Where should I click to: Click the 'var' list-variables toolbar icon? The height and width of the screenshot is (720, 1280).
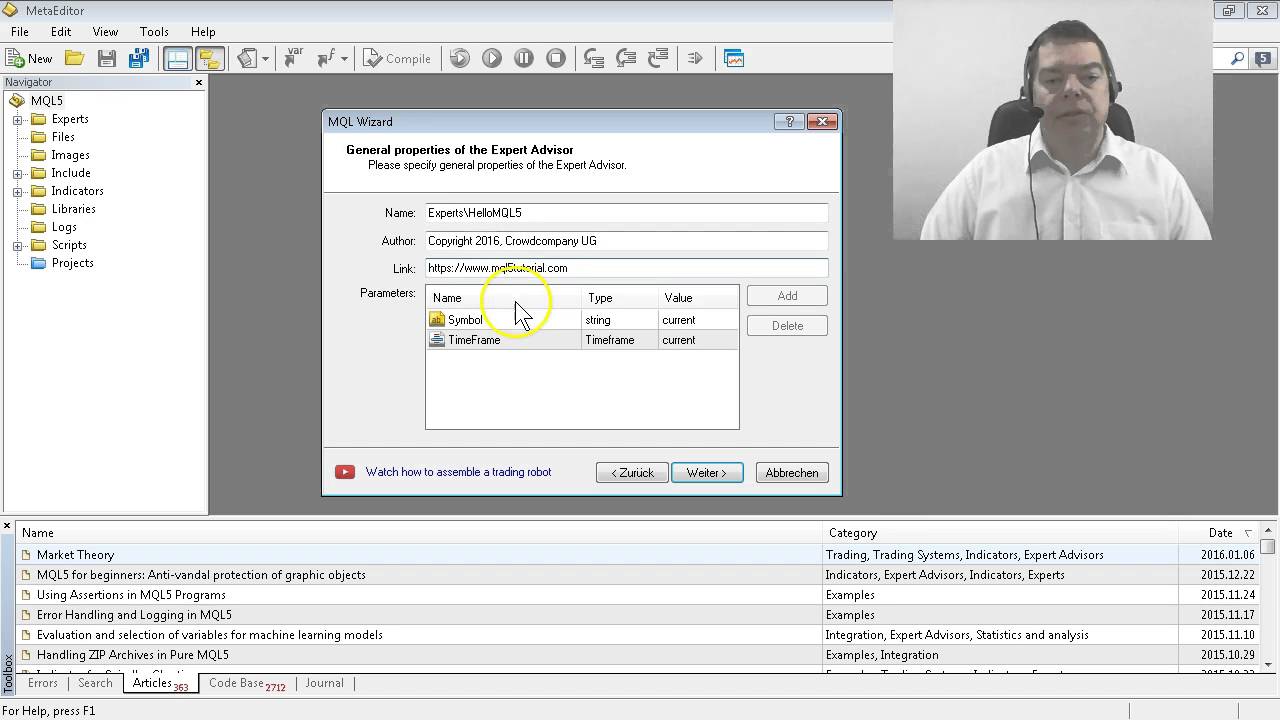pos(293,59)
